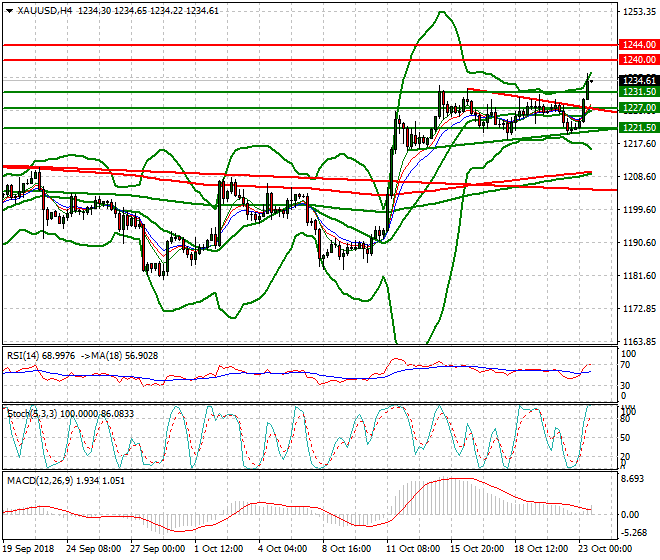Click the 4 Oct 04:00 time label
The width and height of the screenshot is (660, 560).
[x=282, y=549]
